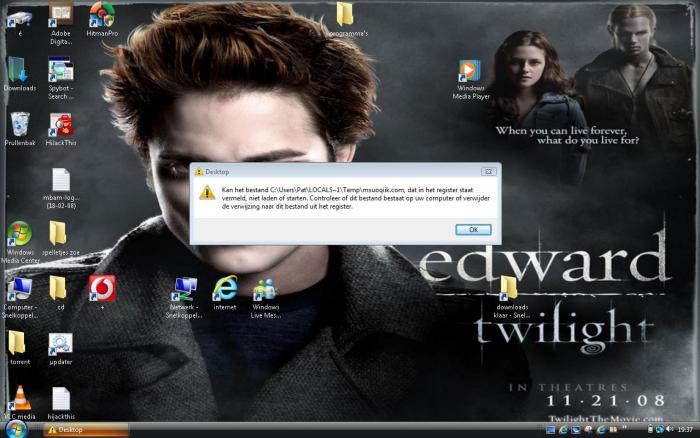Screen dimensions: 700x438
Task: Open the spelletjes zoe folder
Action: (61, 238)
